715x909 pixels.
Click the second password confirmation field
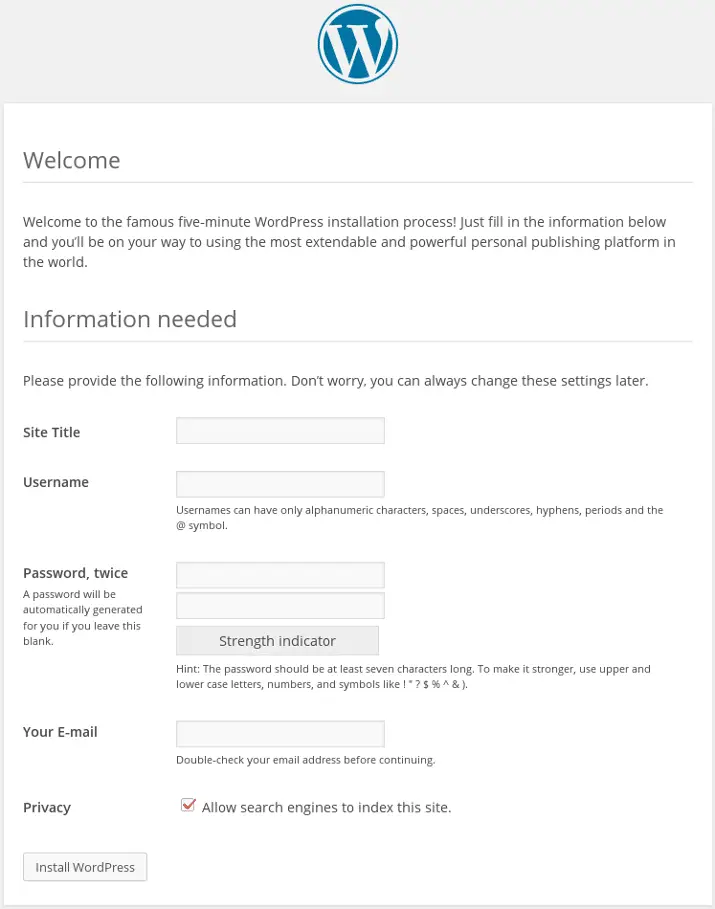280,605
